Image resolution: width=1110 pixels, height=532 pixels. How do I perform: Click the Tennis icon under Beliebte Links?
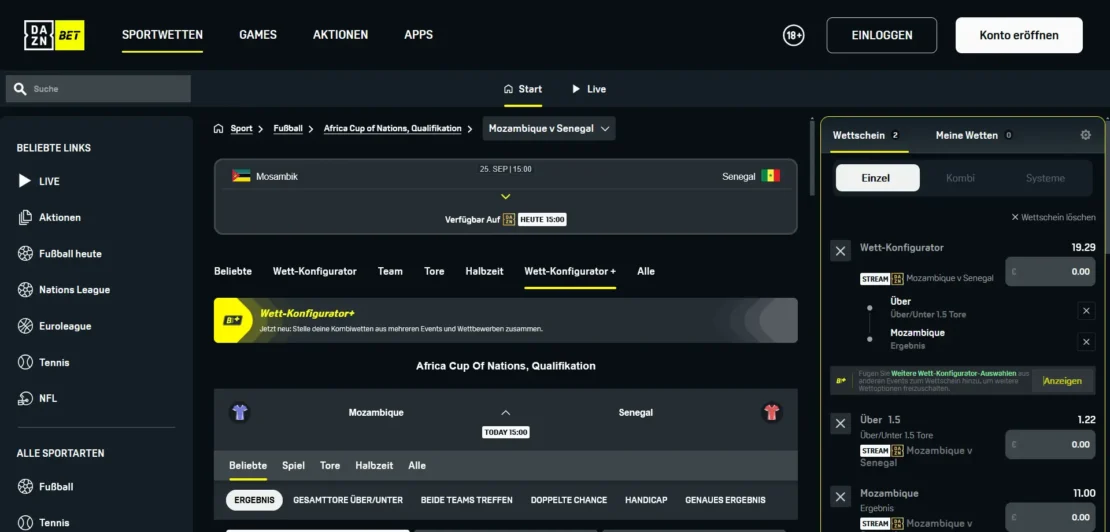[x=25, y=362]
